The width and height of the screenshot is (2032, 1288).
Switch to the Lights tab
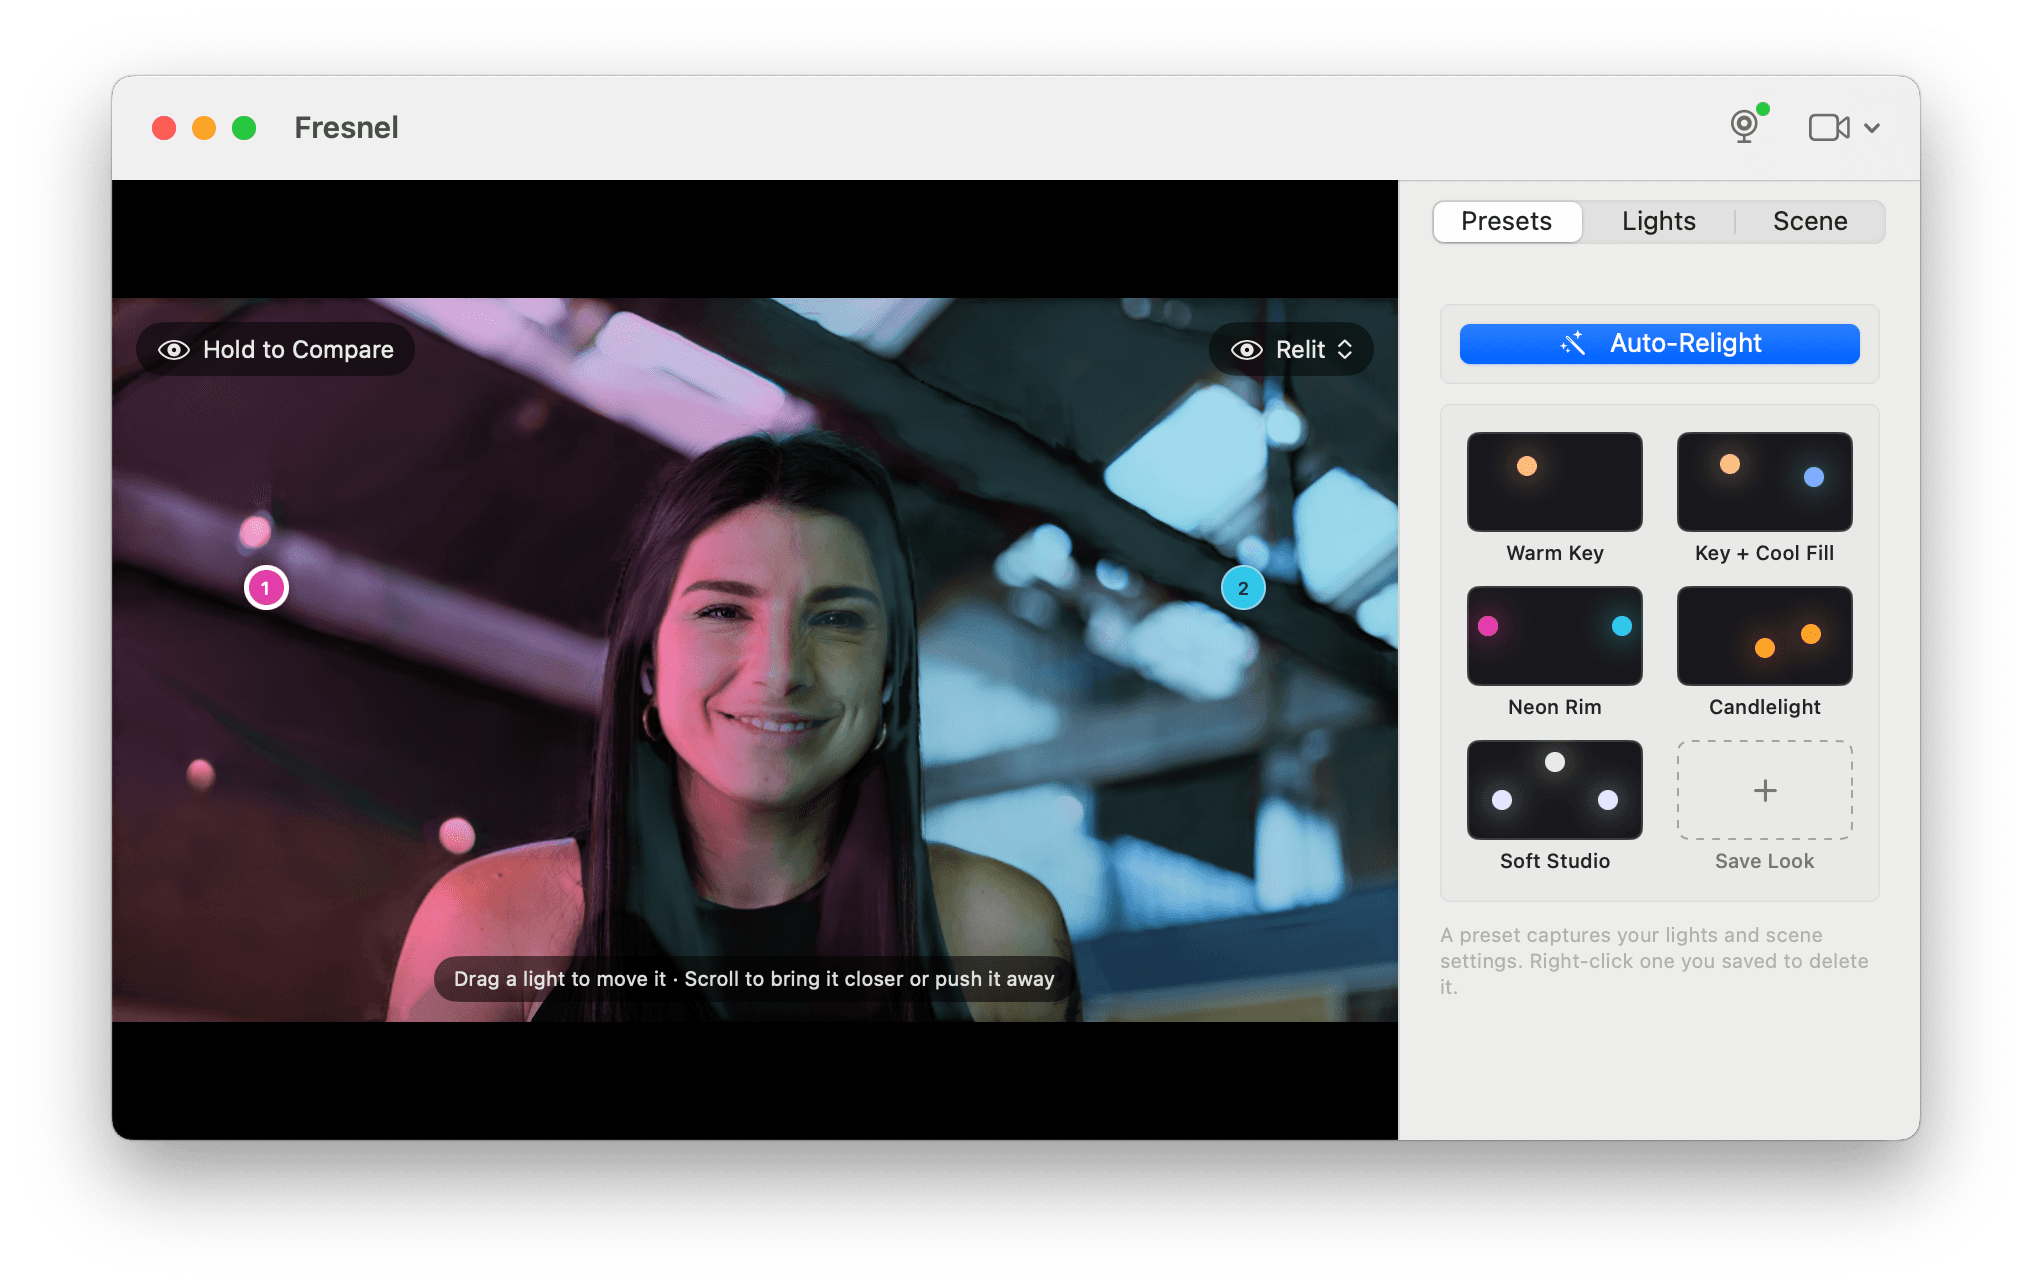click(x=1659, y=221)
